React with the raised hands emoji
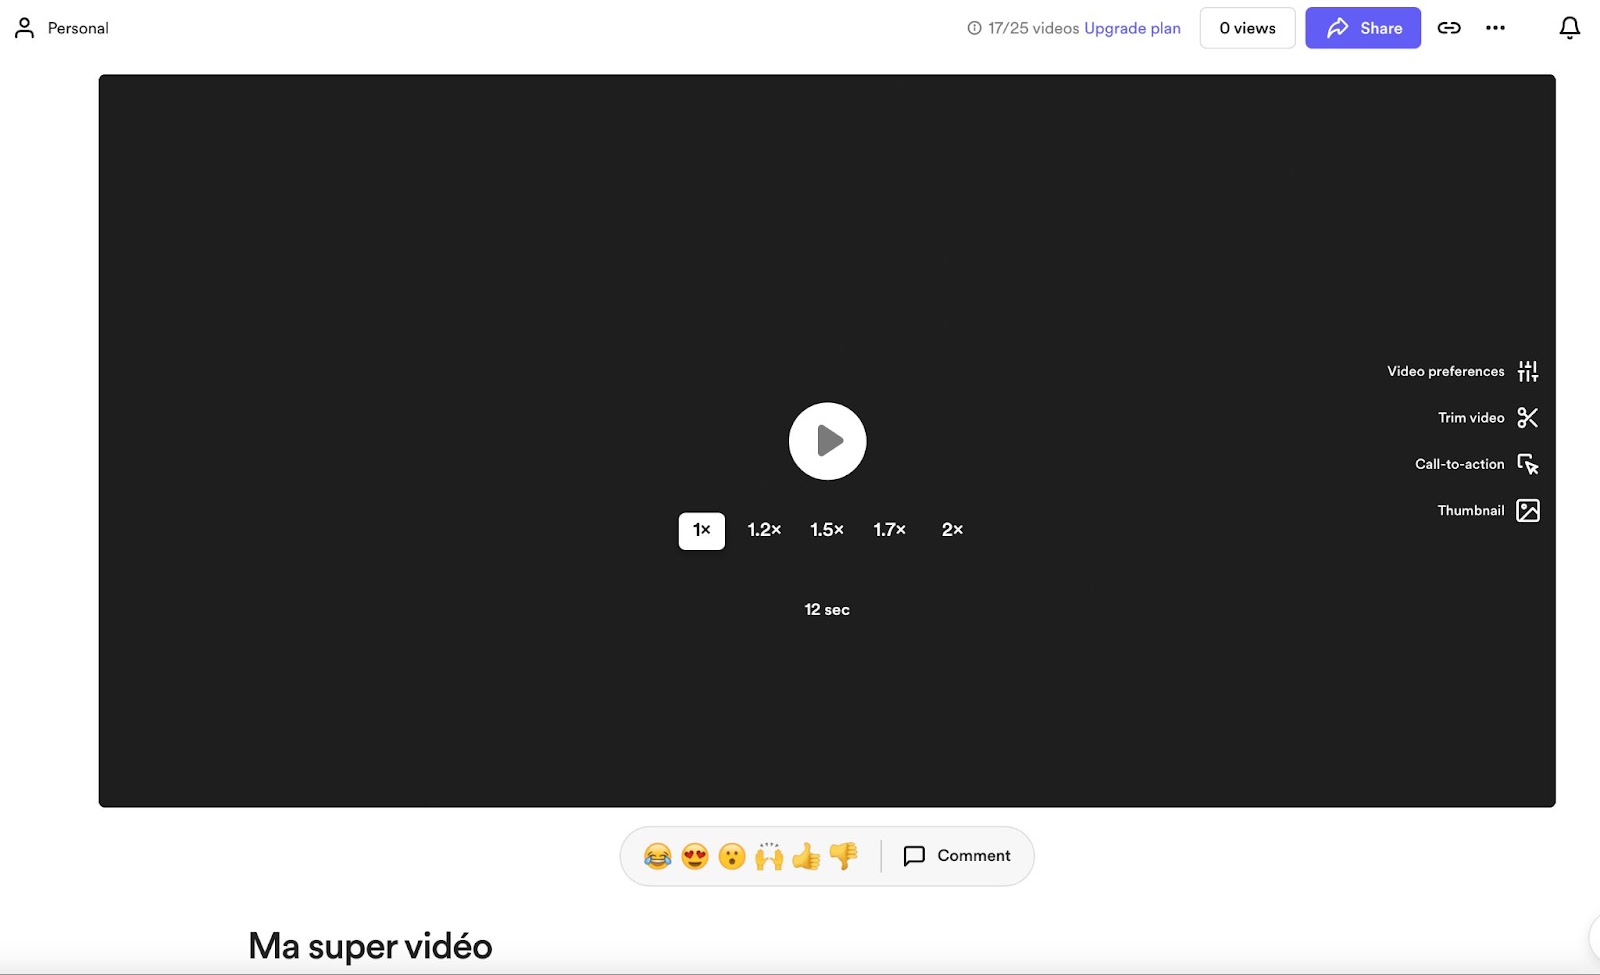Viewport: 1600px width, 975px height. (769, 856)
